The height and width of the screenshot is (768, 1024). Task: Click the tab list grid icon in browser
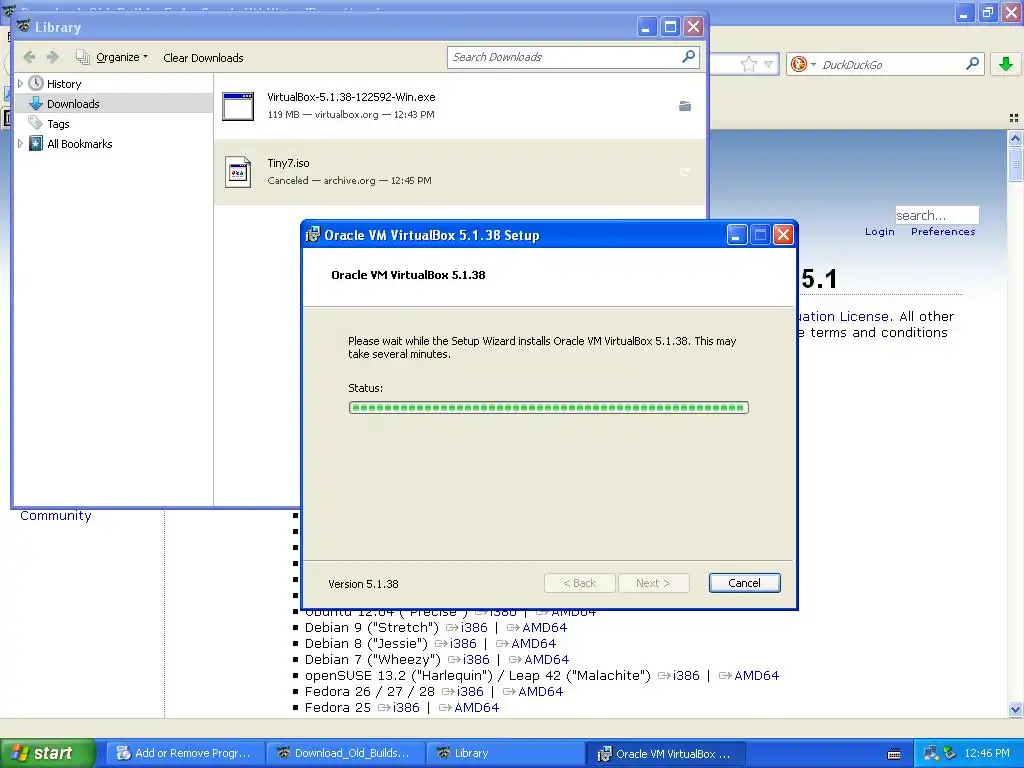pos(1014,118)
